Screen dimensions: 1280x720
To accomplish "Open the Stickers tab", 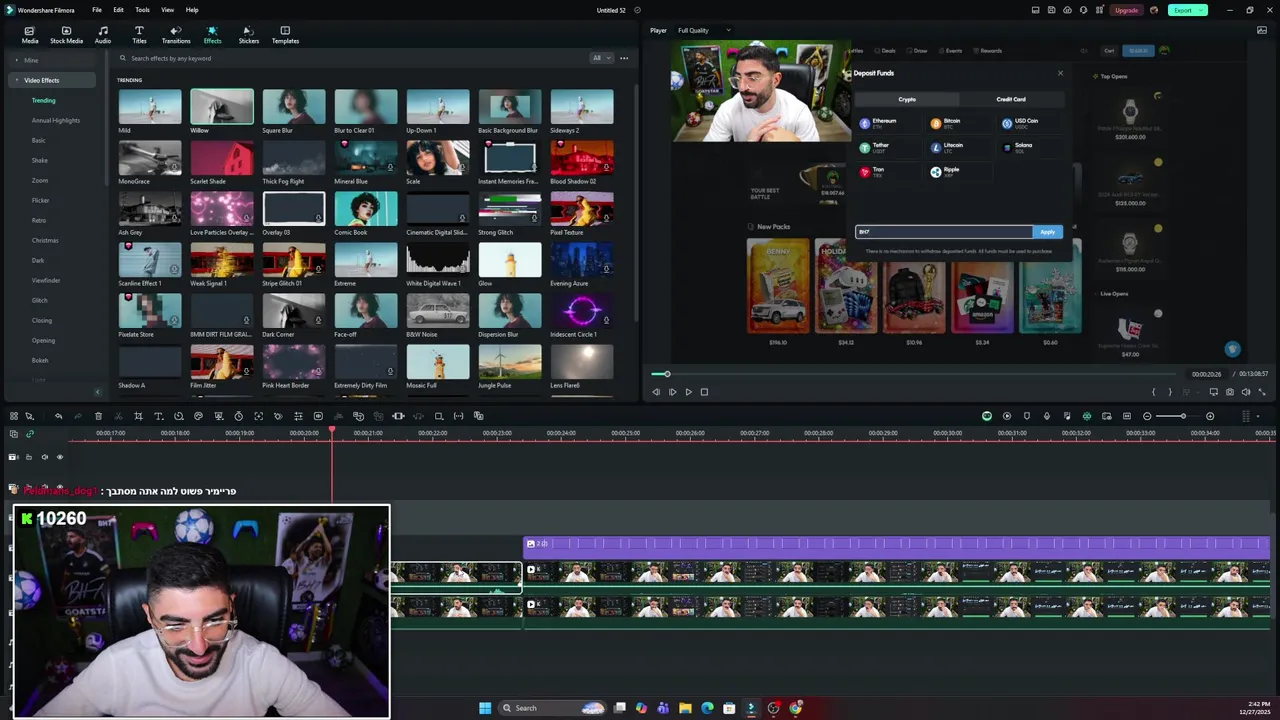I will click(x=249, y=35).
